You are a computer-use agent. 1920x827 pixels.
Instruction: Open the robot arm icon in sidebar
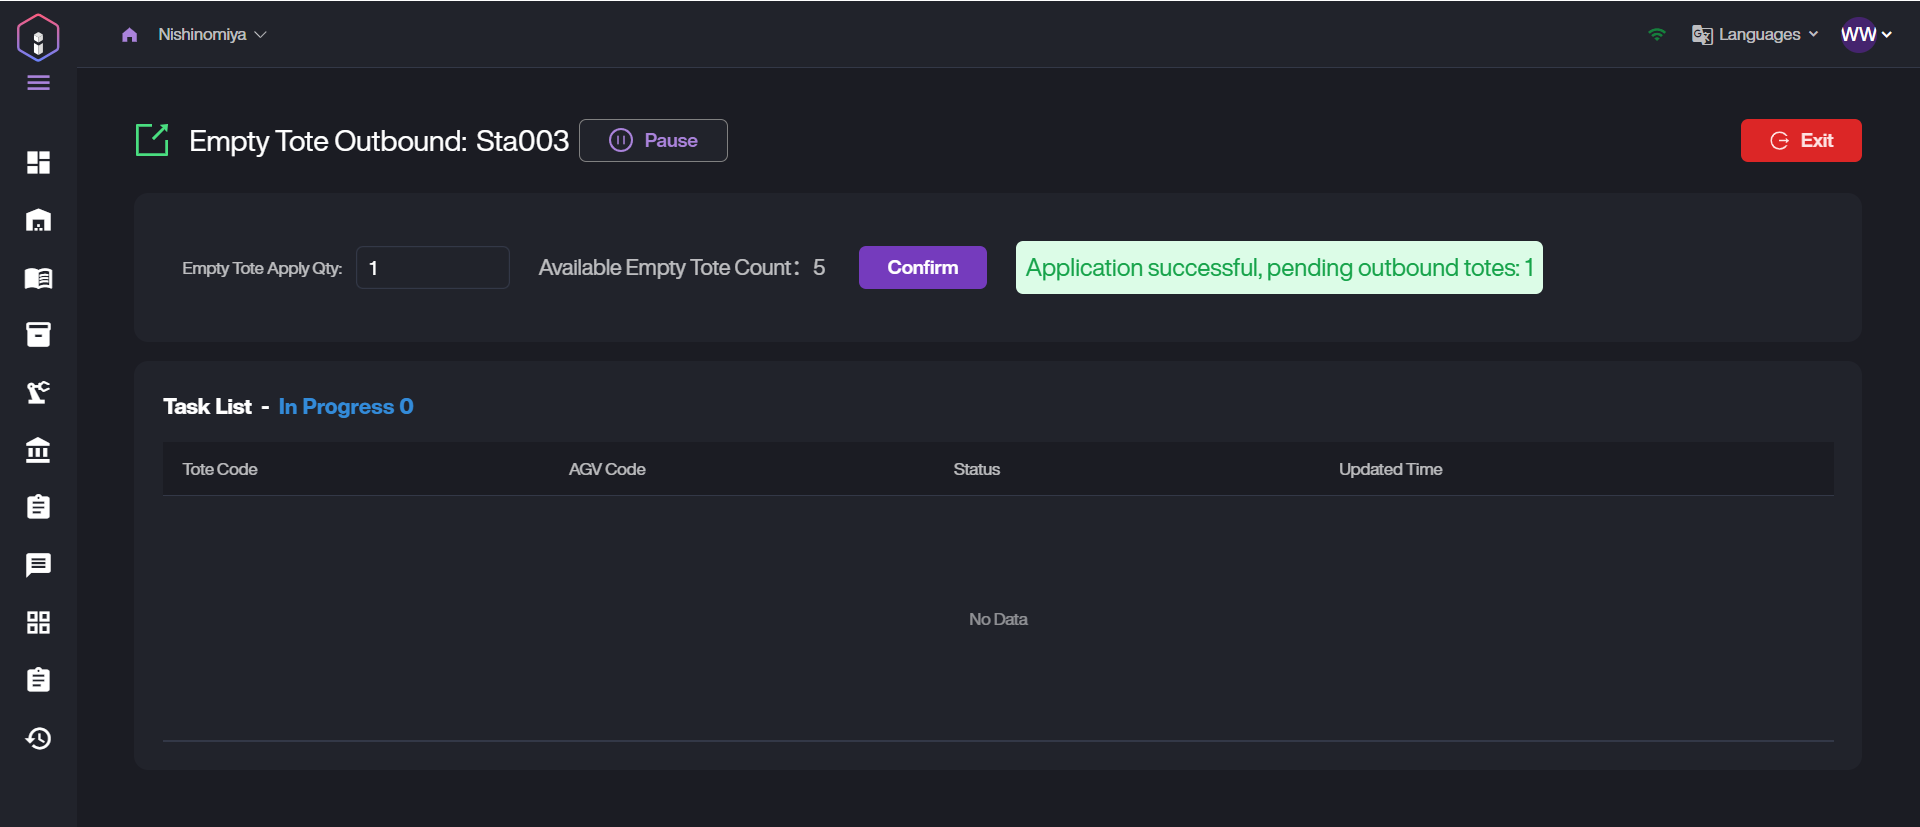38,392
